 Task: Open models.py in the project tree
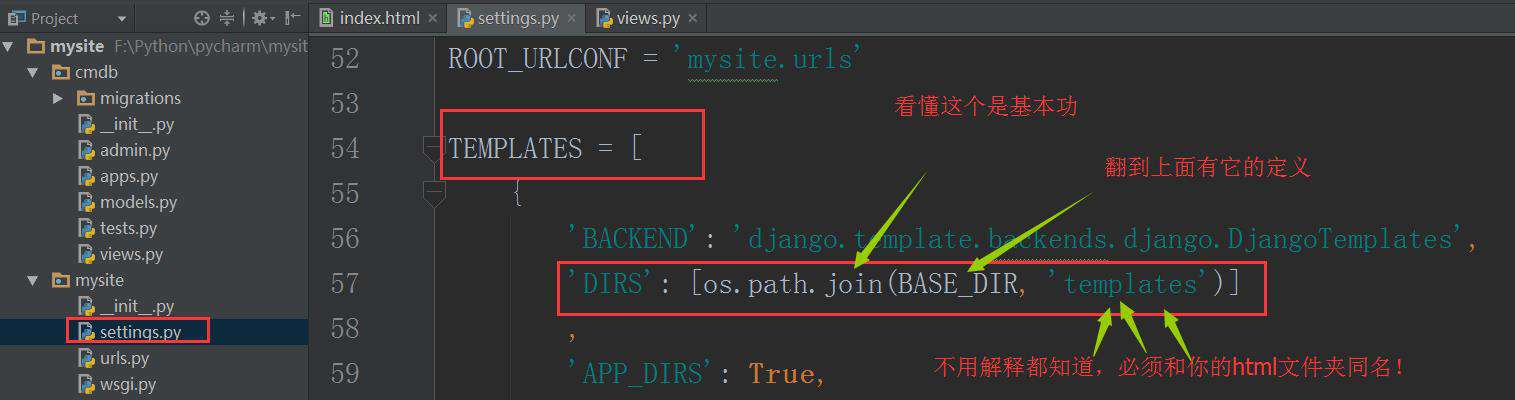(x=138, y=202)
